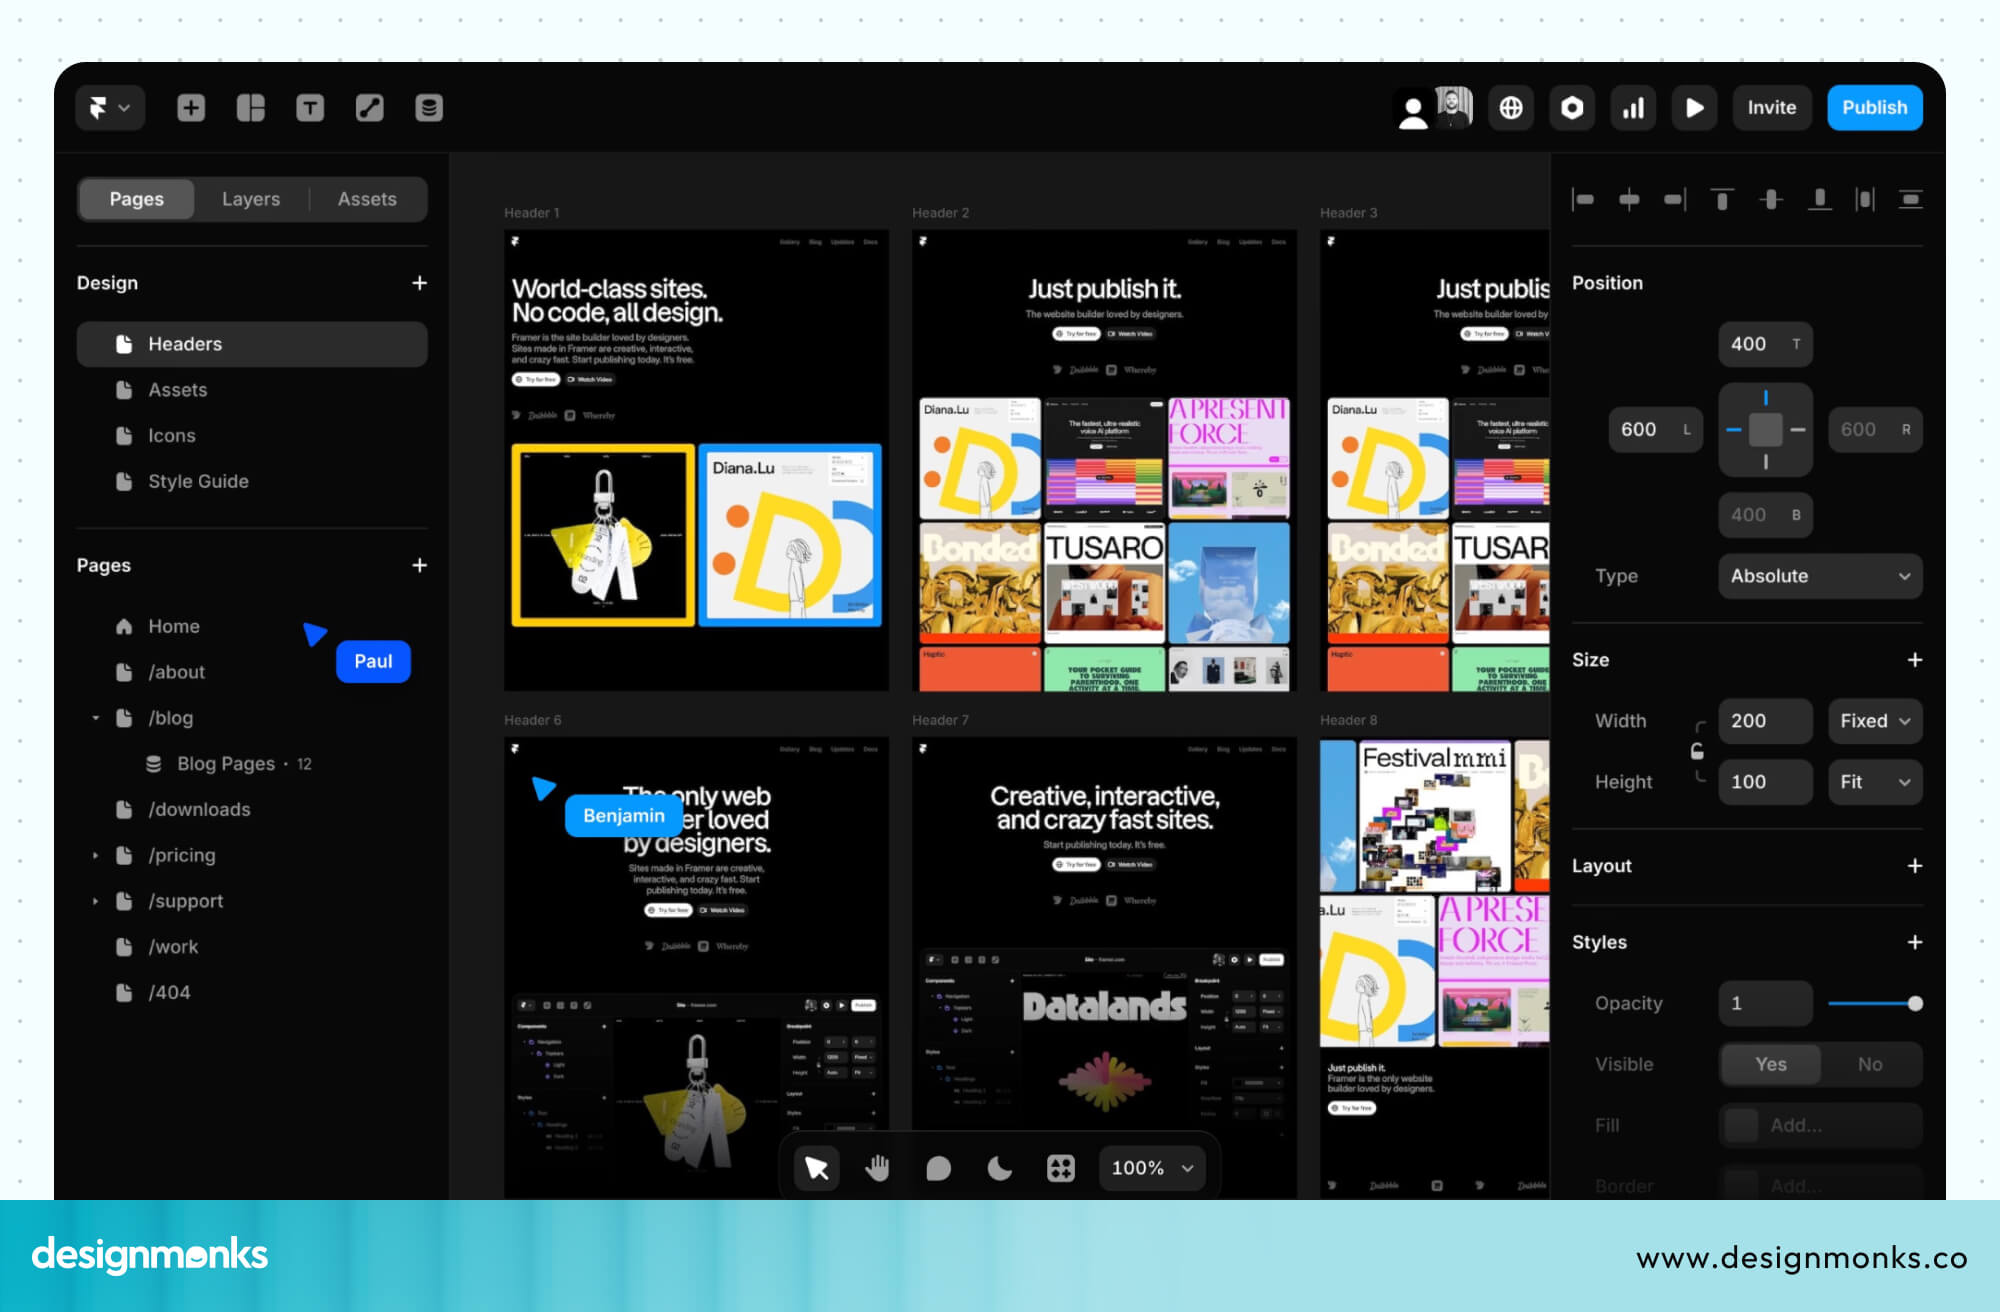Select the Text tool in toolbar
The image size is (2000, 1312).
310,108
